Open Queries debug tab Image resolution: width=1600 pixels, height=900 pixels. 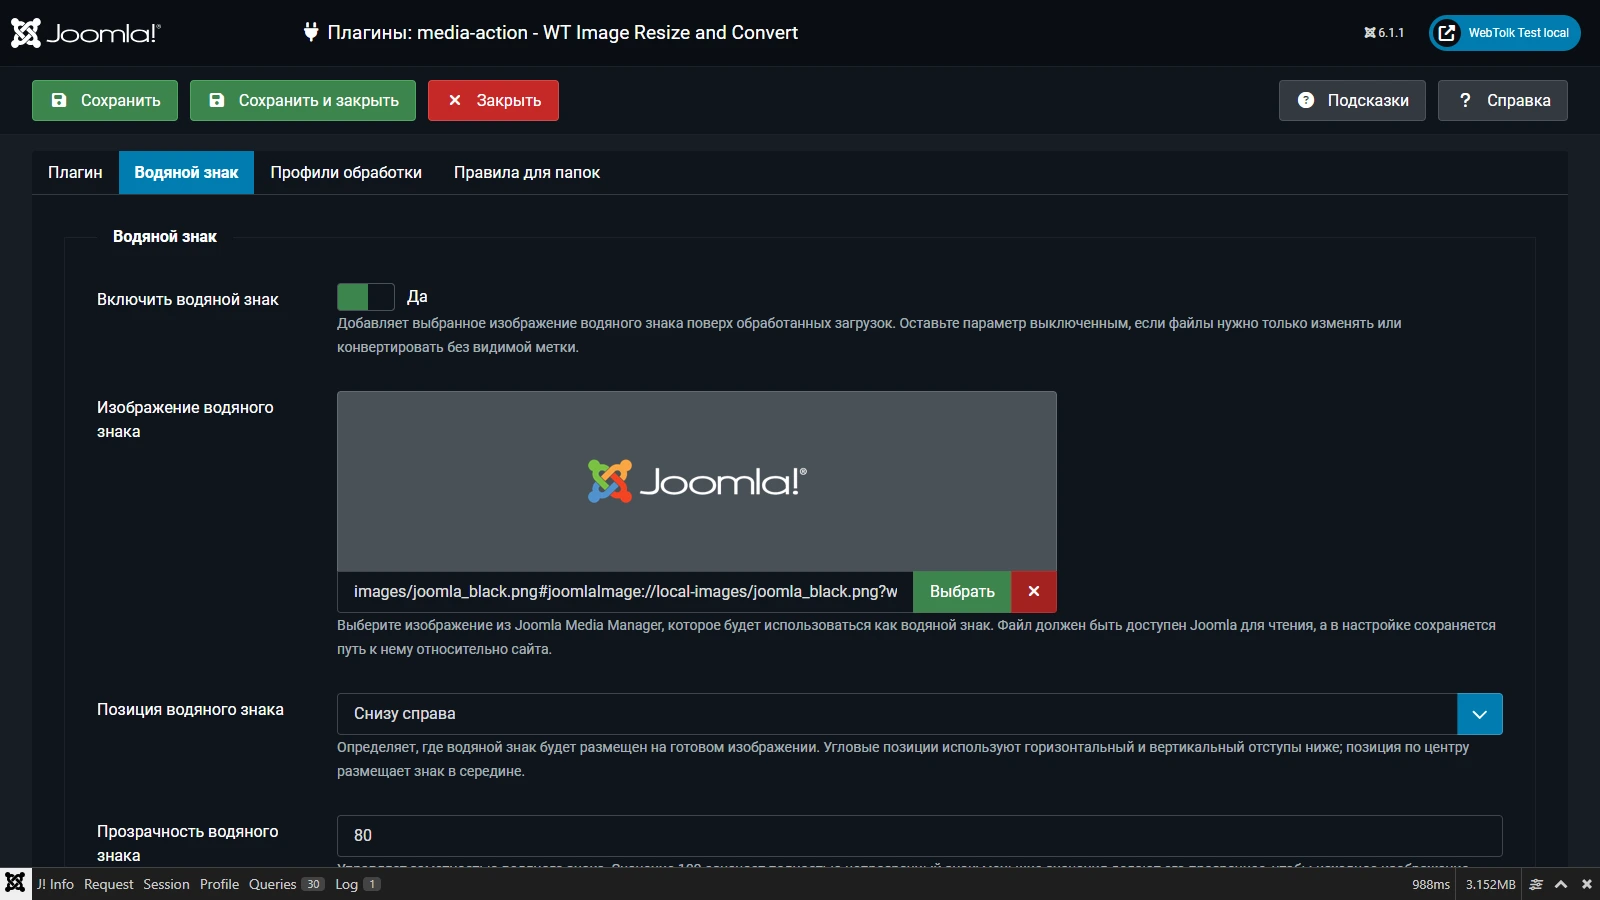(286, 884)
